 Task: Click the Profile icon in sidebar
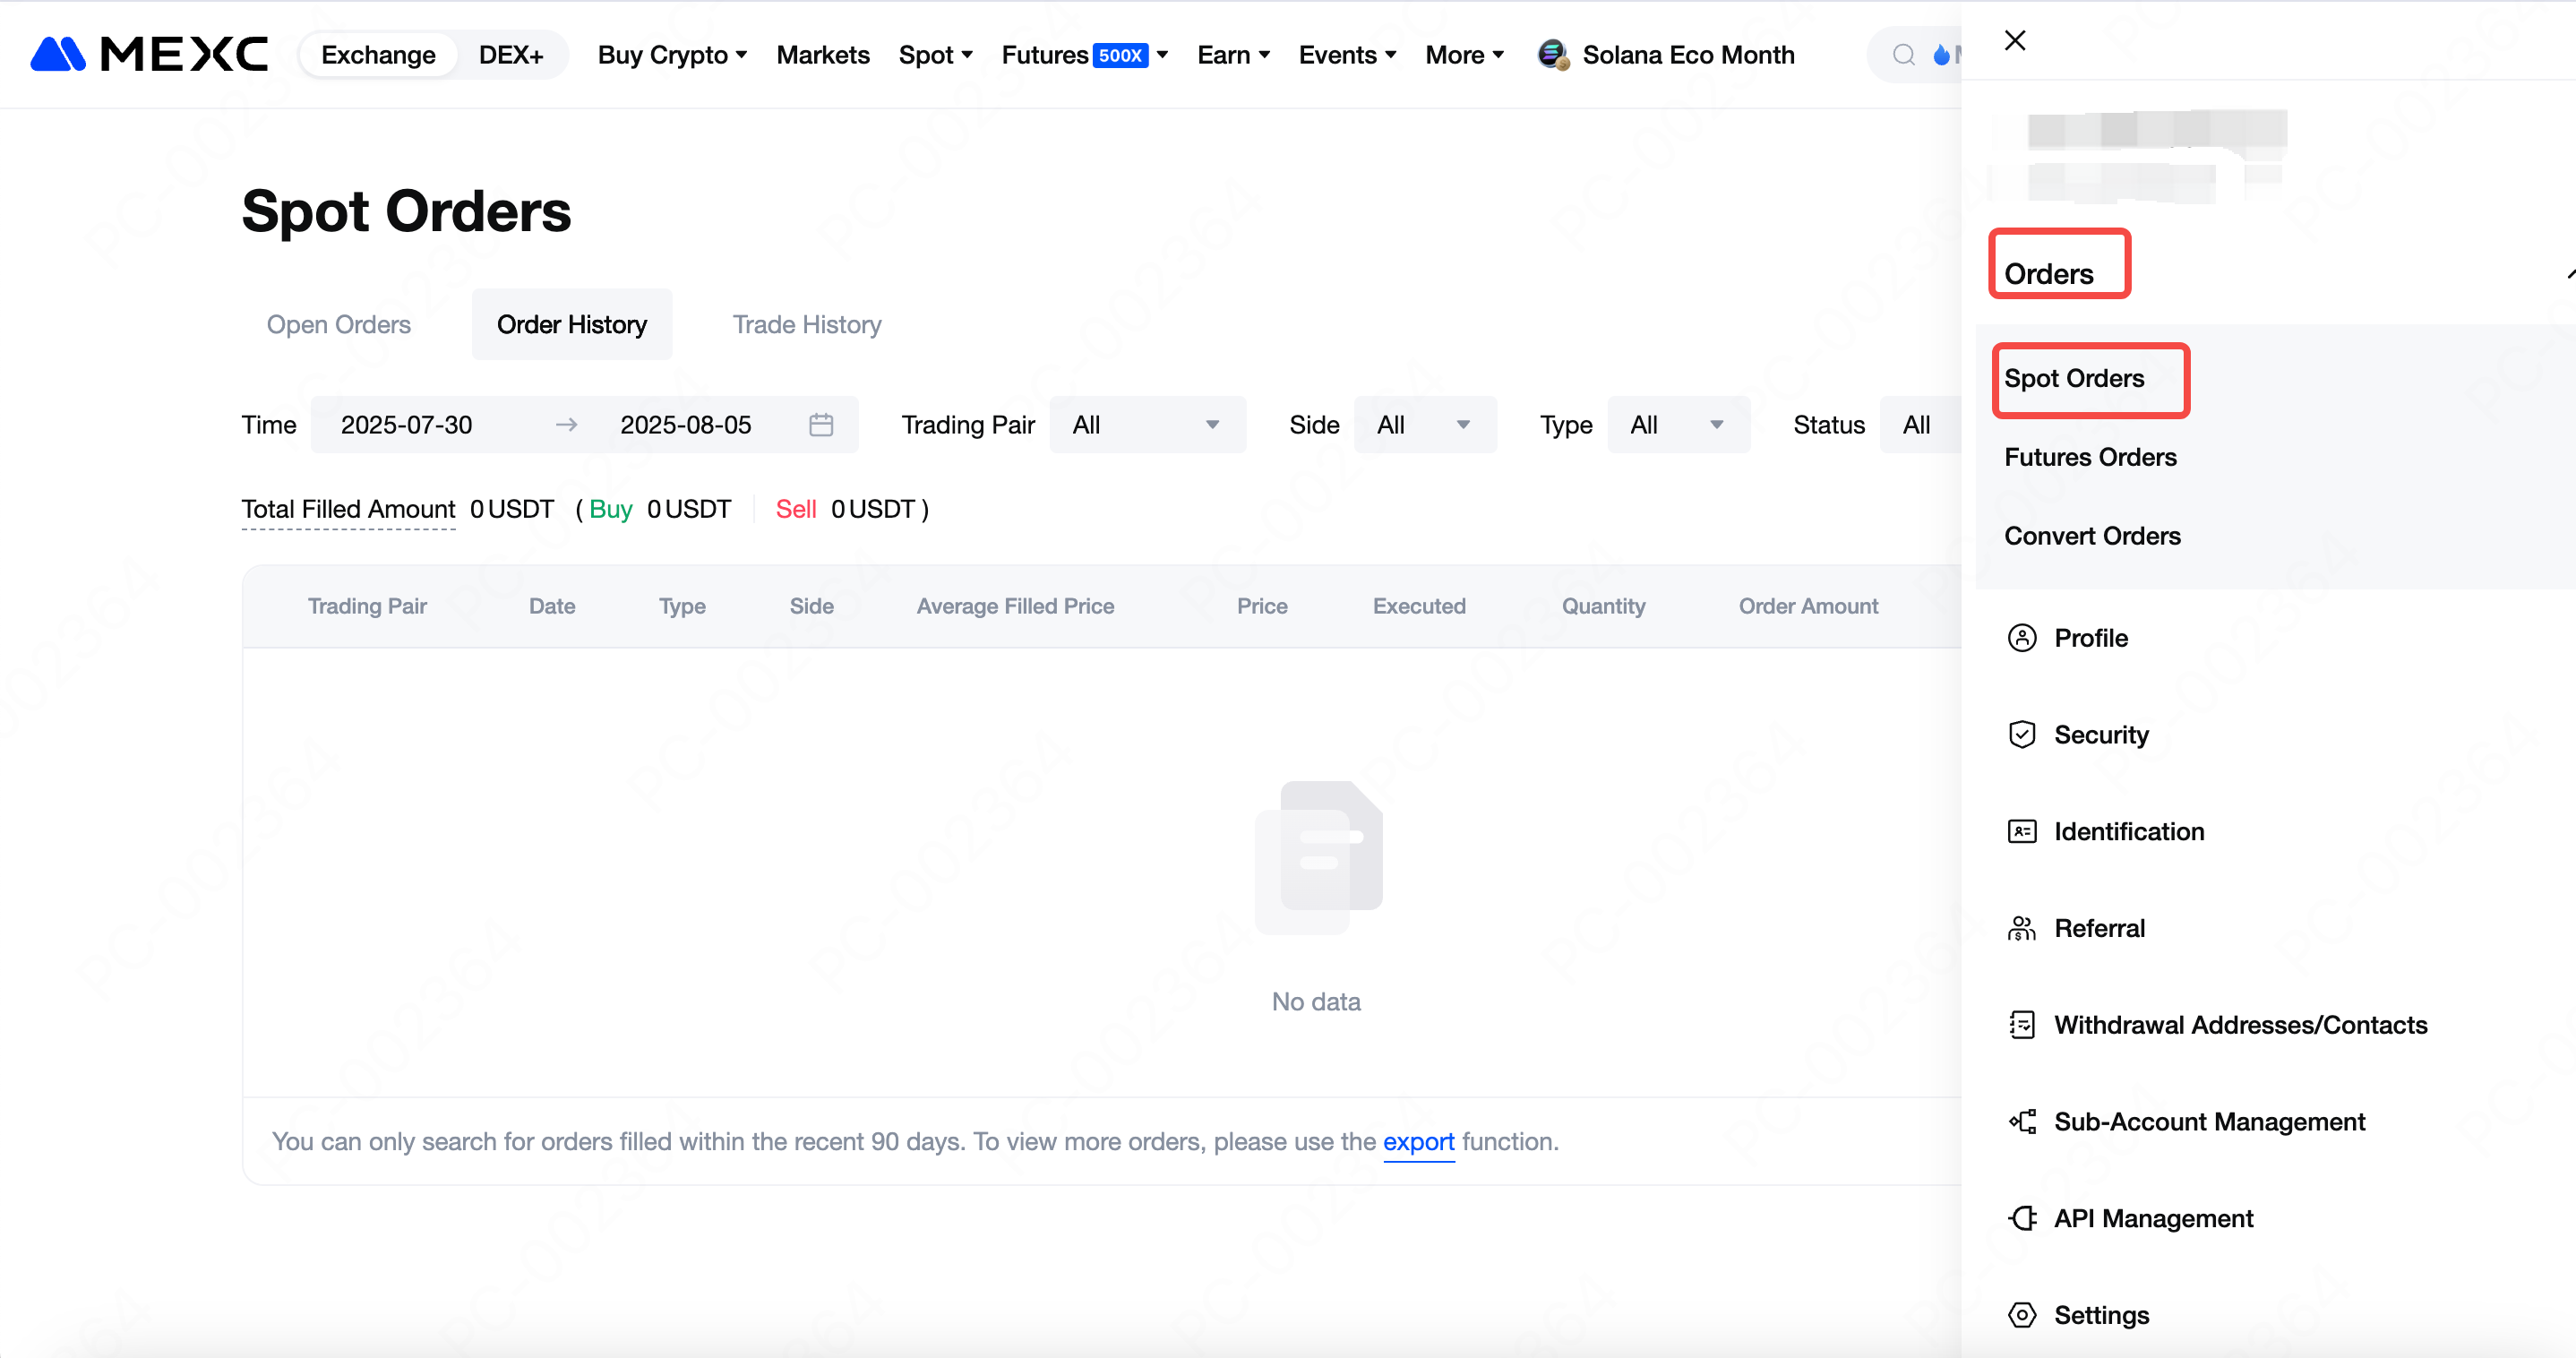point(2022,638)
